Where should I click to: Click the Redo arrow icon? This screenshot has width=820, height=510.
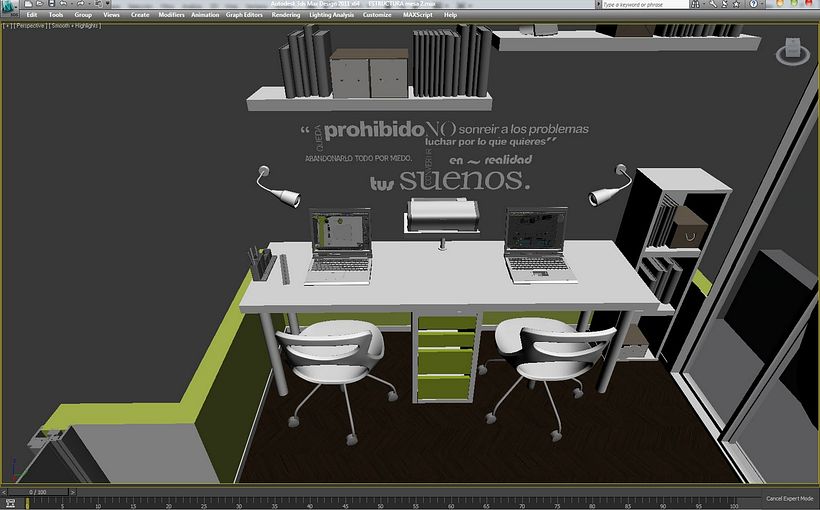pos(81,4)
